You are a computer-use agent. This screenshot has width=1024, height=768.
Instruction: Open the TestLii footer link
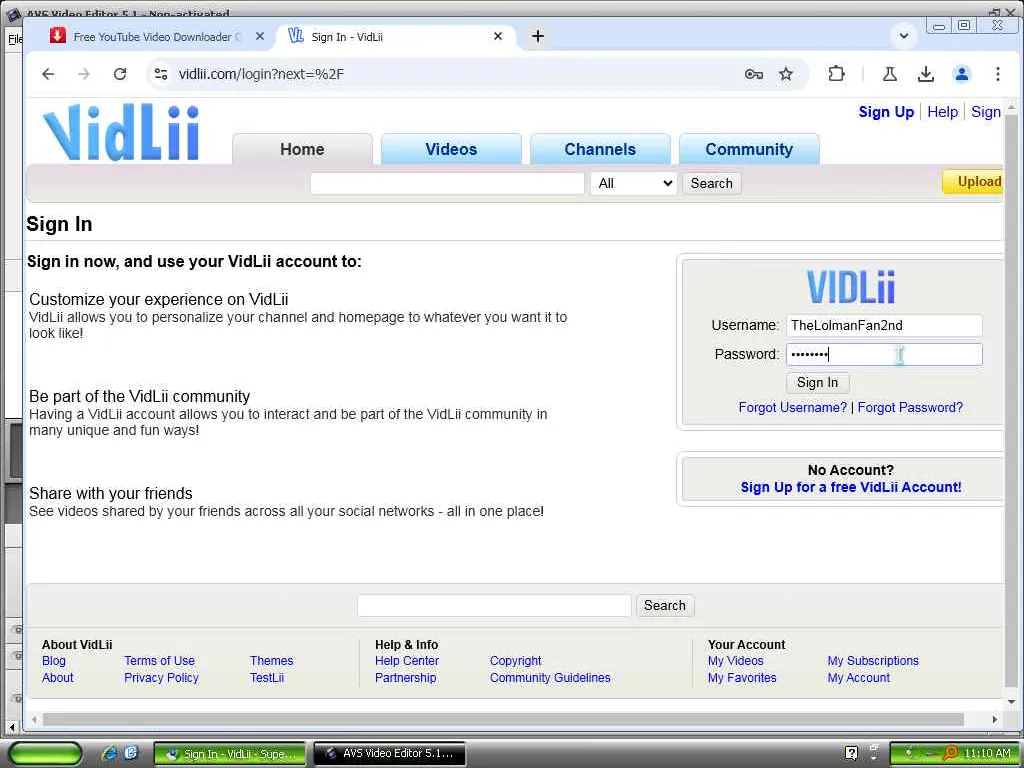coord(267,678)
